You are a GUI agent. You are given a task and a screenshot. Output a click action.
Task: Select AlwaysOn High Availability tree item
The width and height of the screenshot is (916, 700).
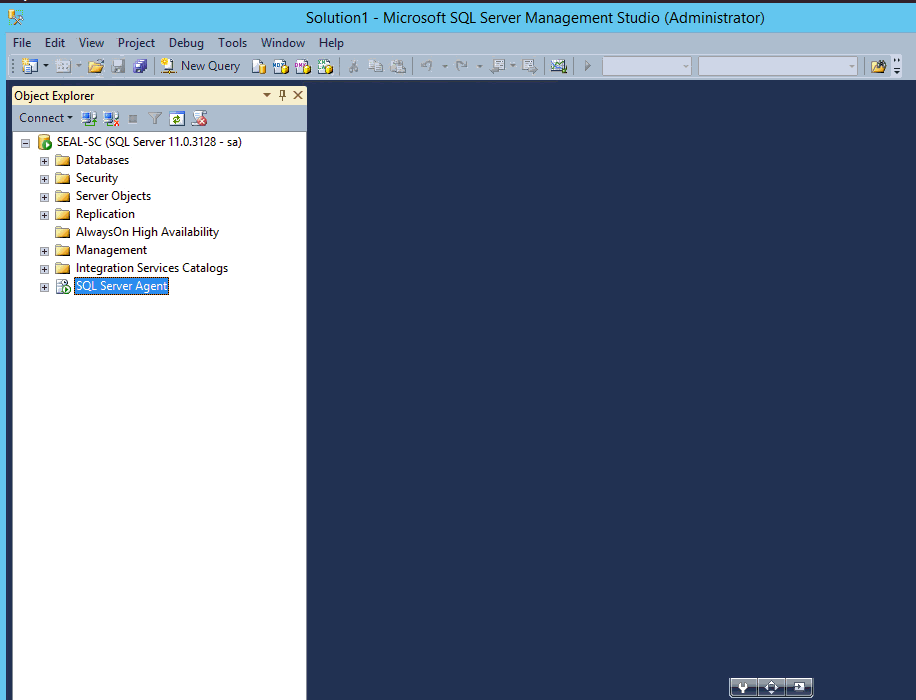[147, 233]
